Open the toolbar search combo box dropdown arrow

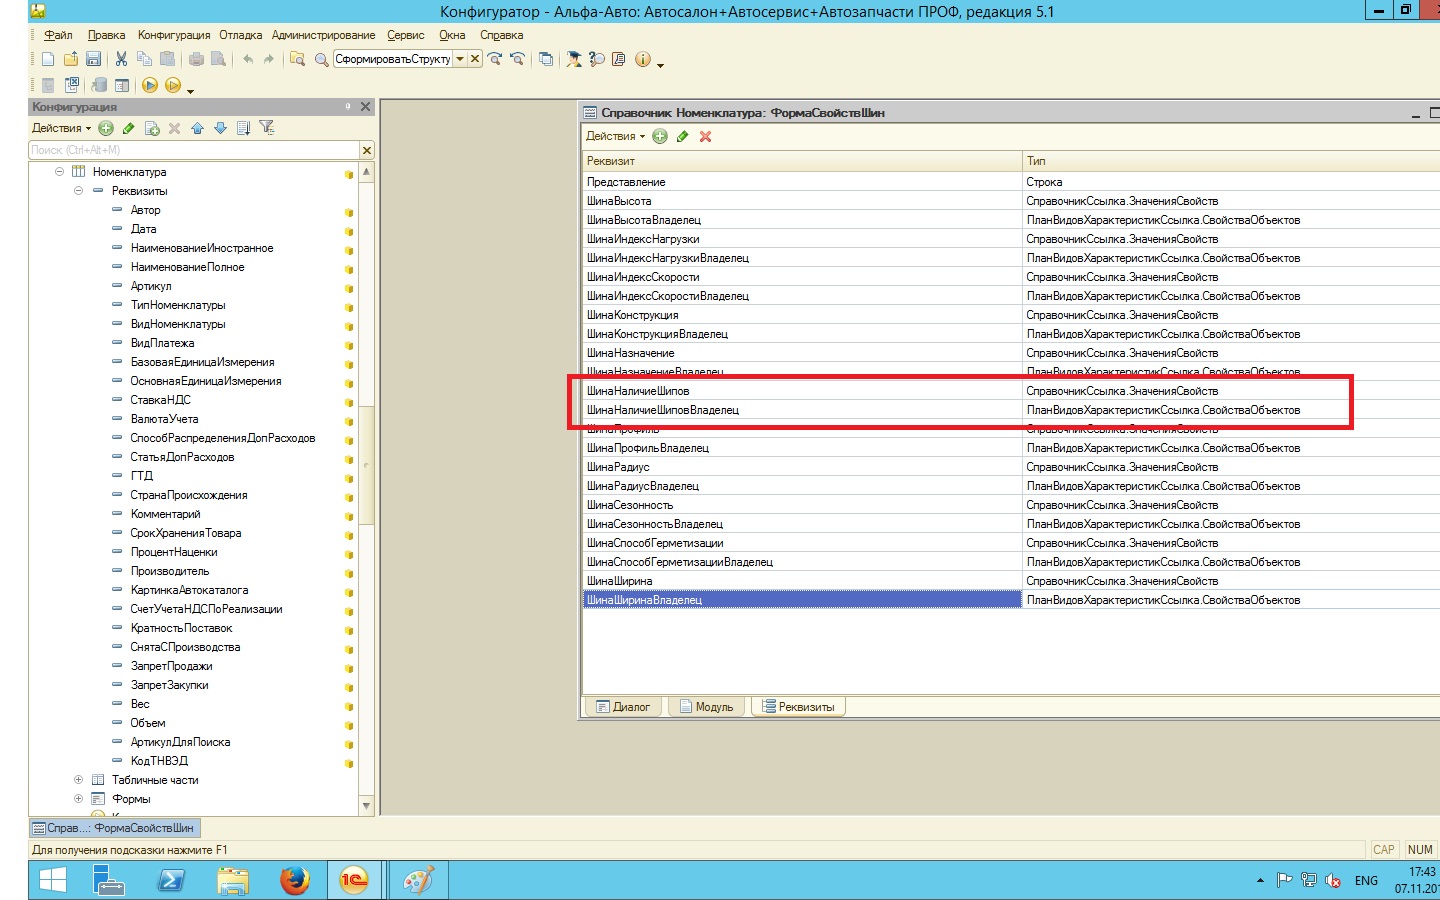460,59
